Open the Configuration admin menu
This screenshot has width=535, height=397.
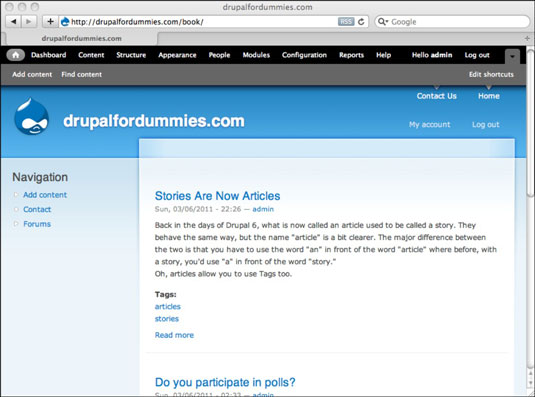click(304, 55)
